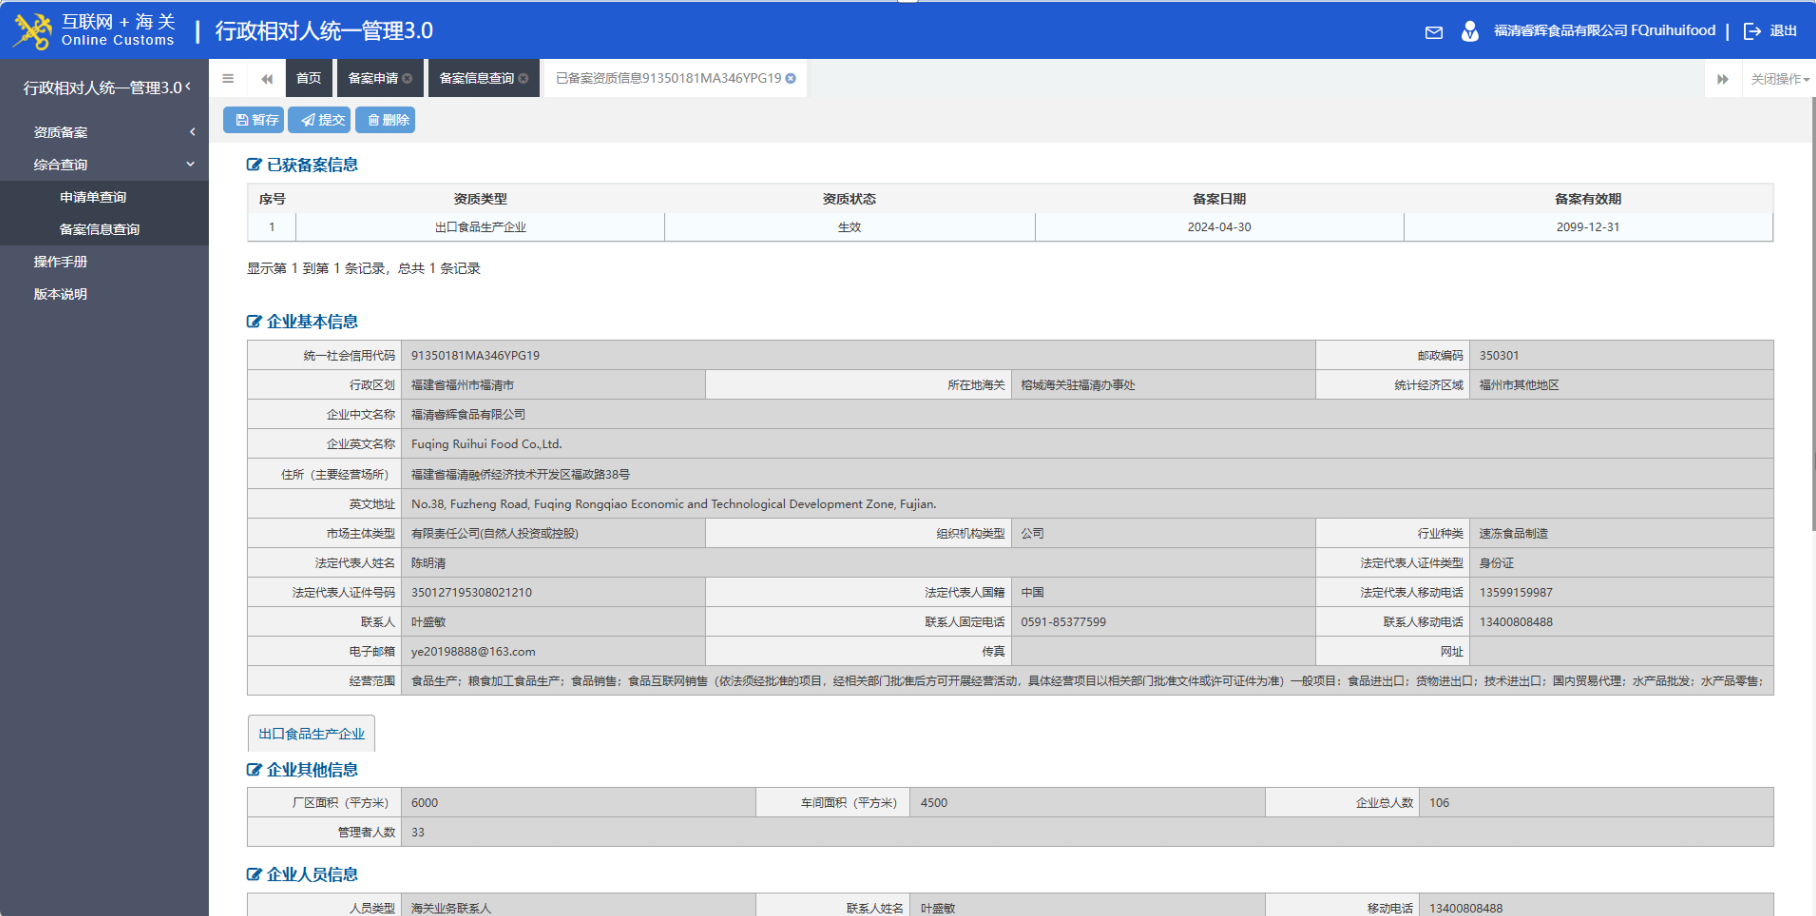This screenshot has width=1816, height=916.
Task: Close the 备案申请 tab with its x icon
Action: 407,78
